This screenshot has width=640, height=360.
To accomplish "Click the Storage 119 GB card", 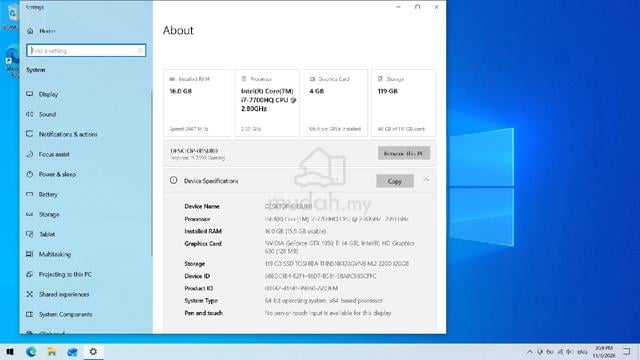I will pos(403,103).
